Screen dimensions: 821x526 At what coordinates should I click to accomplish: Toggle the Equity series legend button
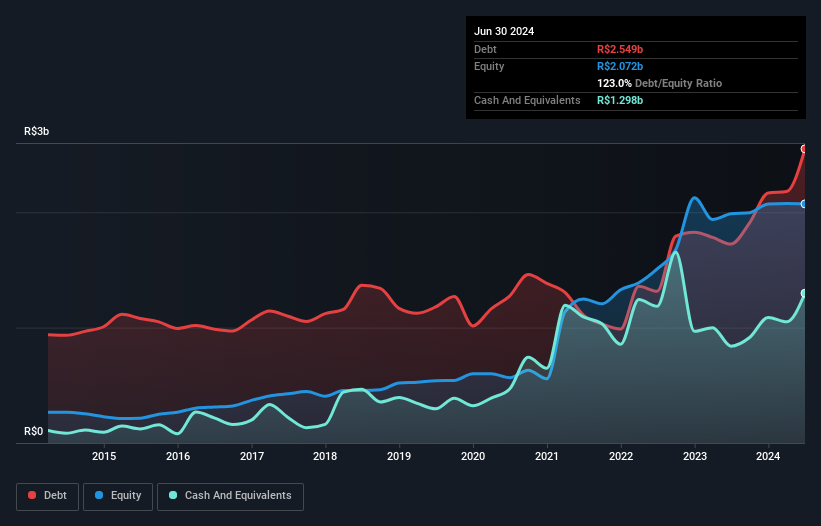click(118, 496)
